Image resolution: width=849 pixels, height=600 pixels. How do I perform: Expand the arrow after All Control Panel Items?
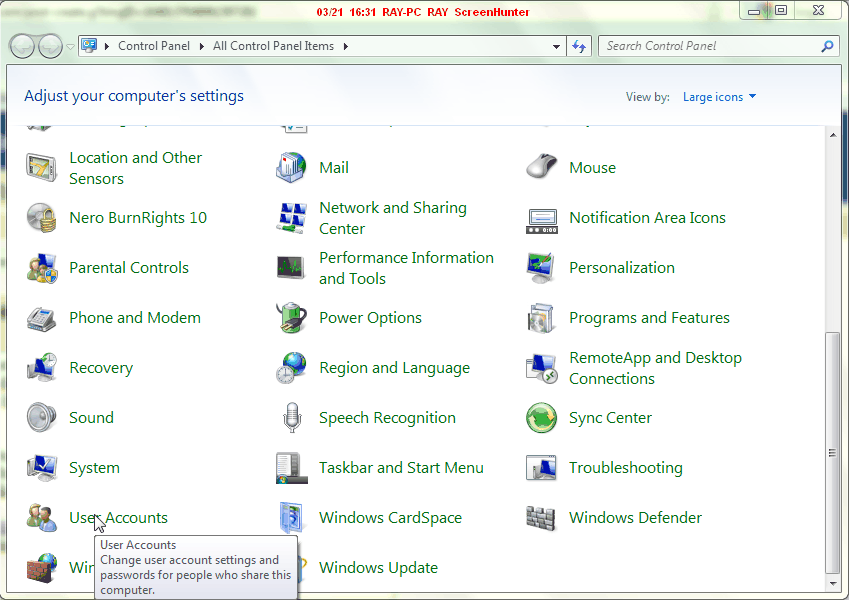tap(345, 47)
